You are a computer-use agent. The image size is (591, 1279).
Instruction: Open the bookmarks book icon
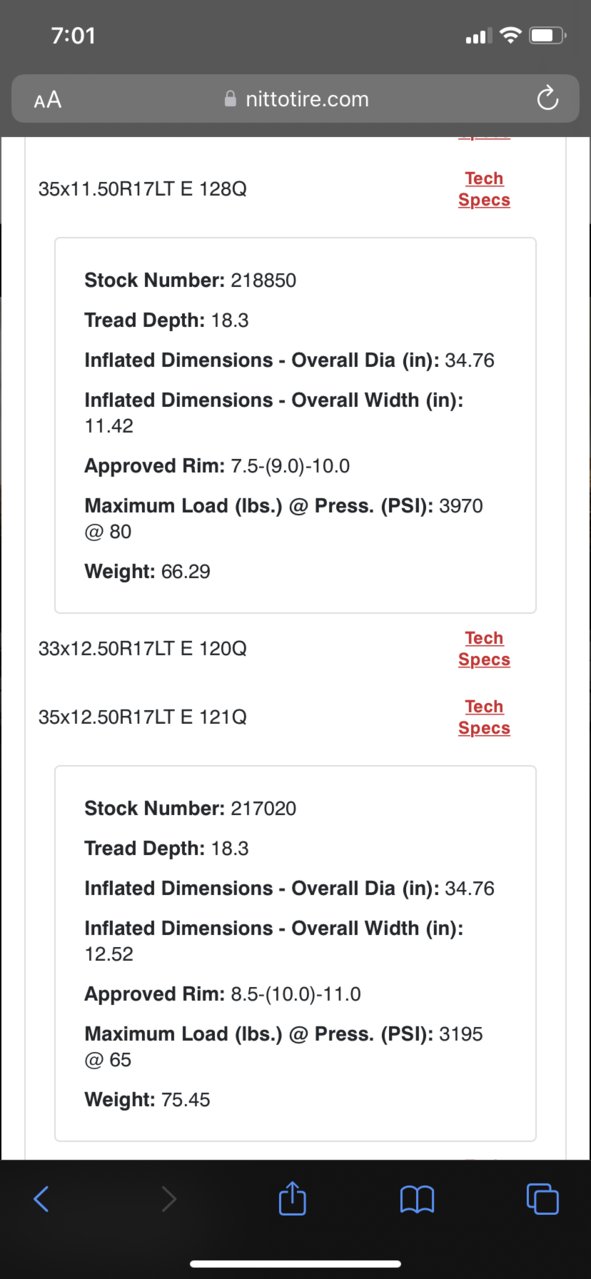coord(417,1199)
